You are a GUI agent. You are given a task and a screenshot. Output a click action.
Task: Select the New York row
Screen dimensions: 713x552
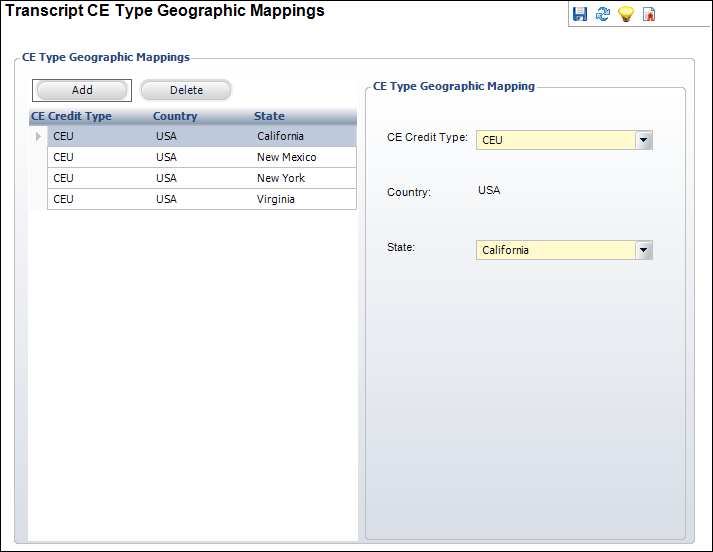click(x=202, y=178)
